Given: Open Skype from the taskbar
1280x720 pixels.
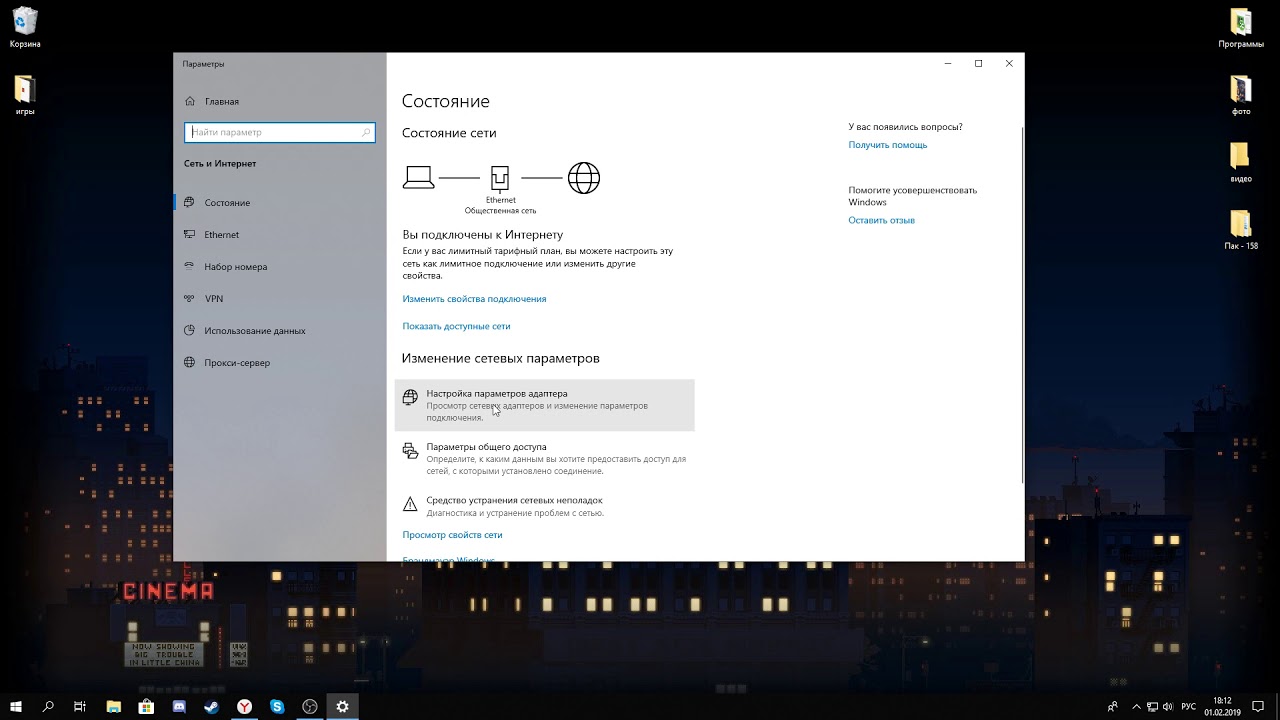Looking at the screenshot, I should [277, 707].
